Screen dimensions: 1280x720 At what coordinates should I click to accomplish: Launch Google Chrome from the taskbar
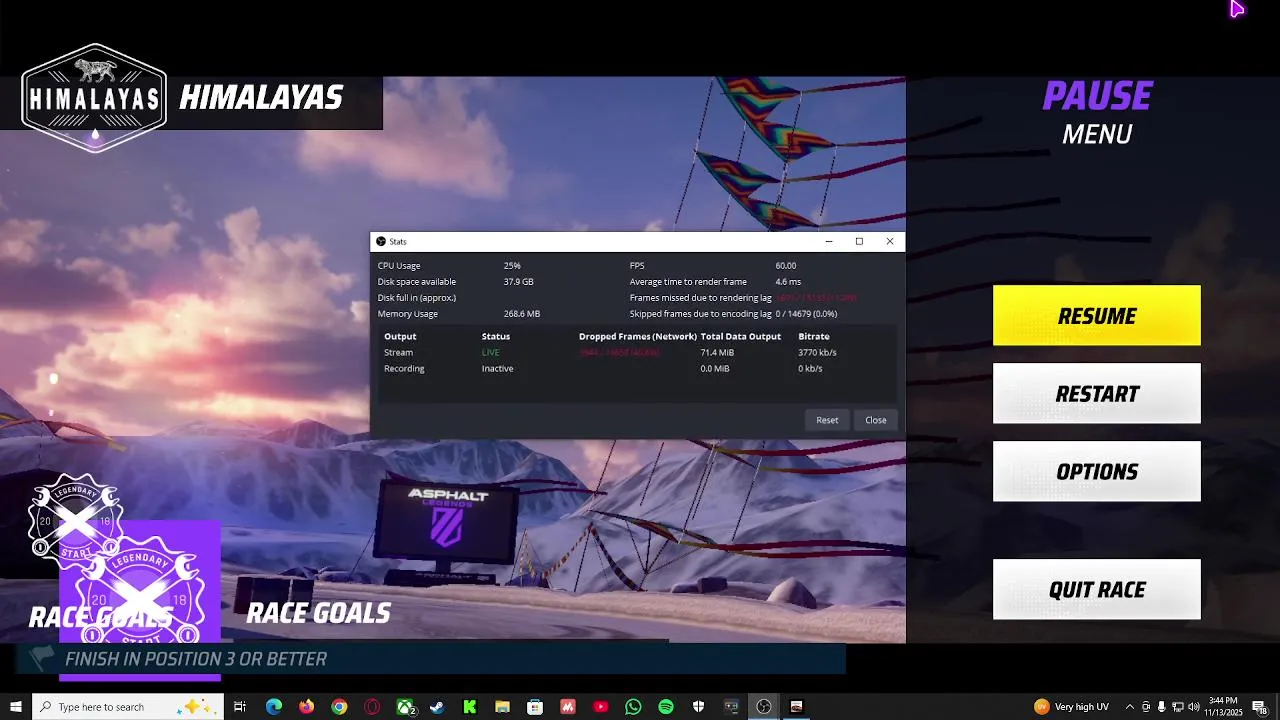(339, 707)
